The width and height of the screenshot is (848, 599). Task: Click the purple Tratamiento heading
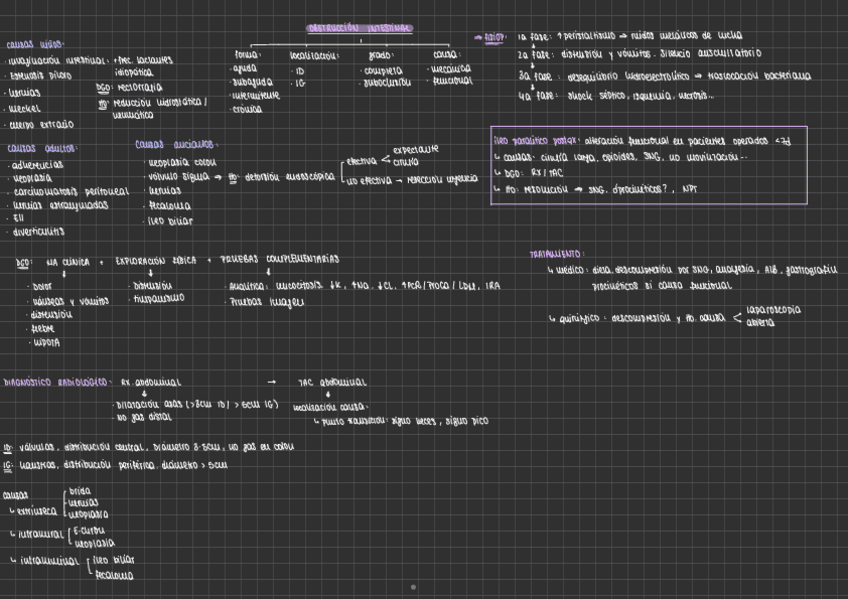pos(557,254)
